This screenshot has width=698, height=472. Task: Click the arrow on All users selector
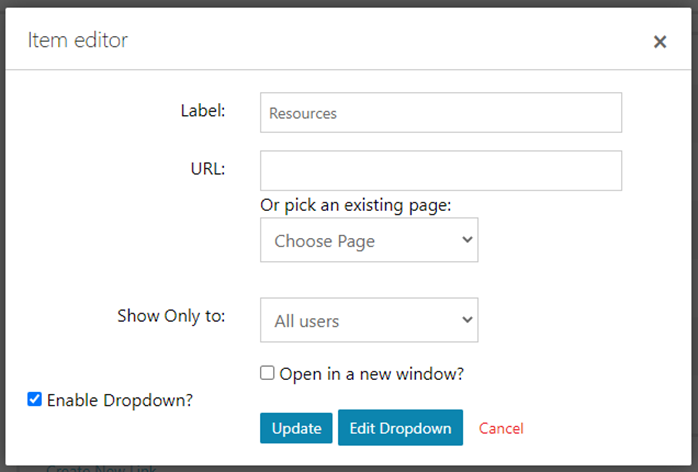pos(466,321)
